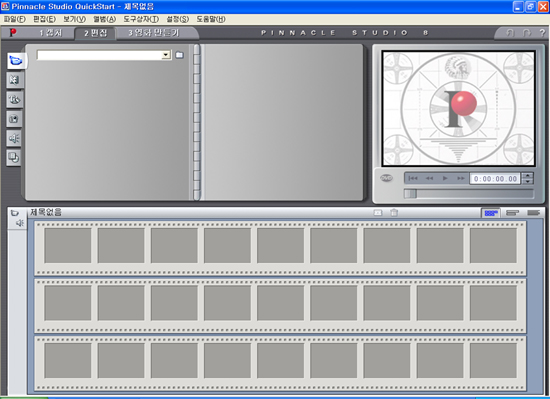Click the delete trash can icon

394,212
